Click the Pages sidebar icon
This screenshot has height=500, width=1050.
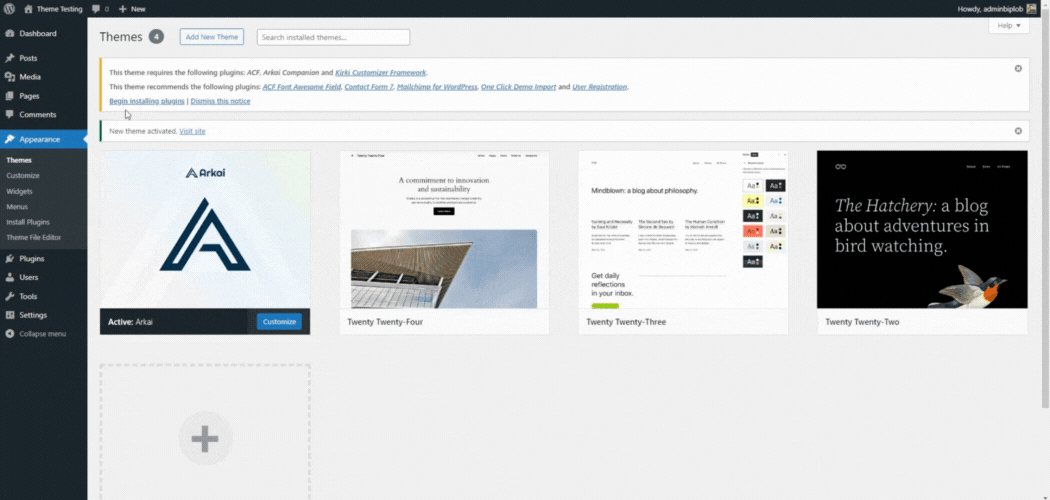10,96
